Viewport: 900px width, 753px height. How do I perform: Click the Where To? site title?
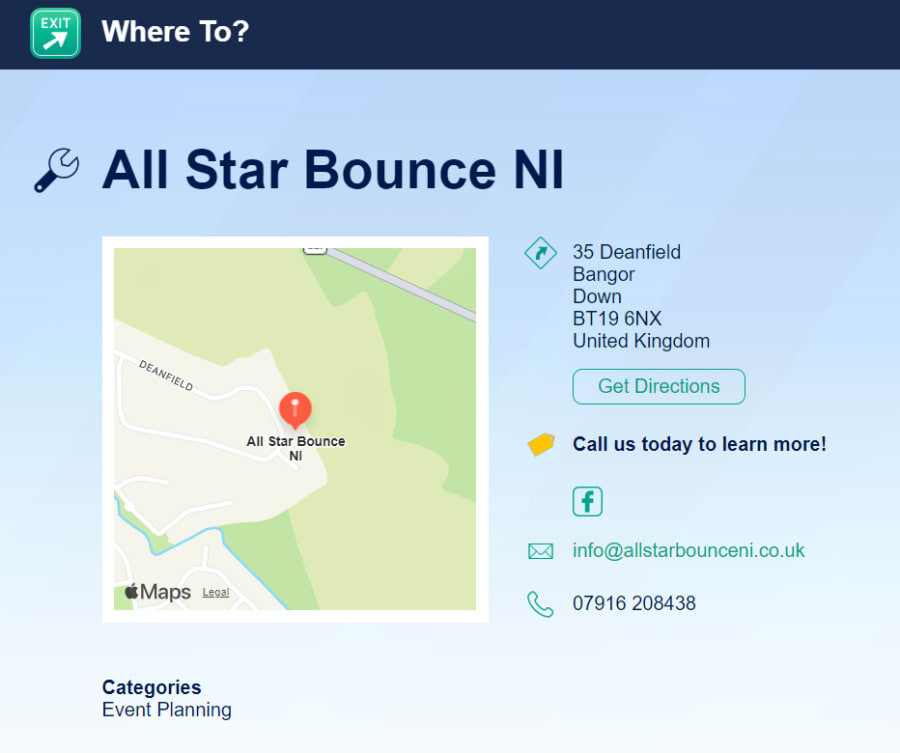[175, 32]
